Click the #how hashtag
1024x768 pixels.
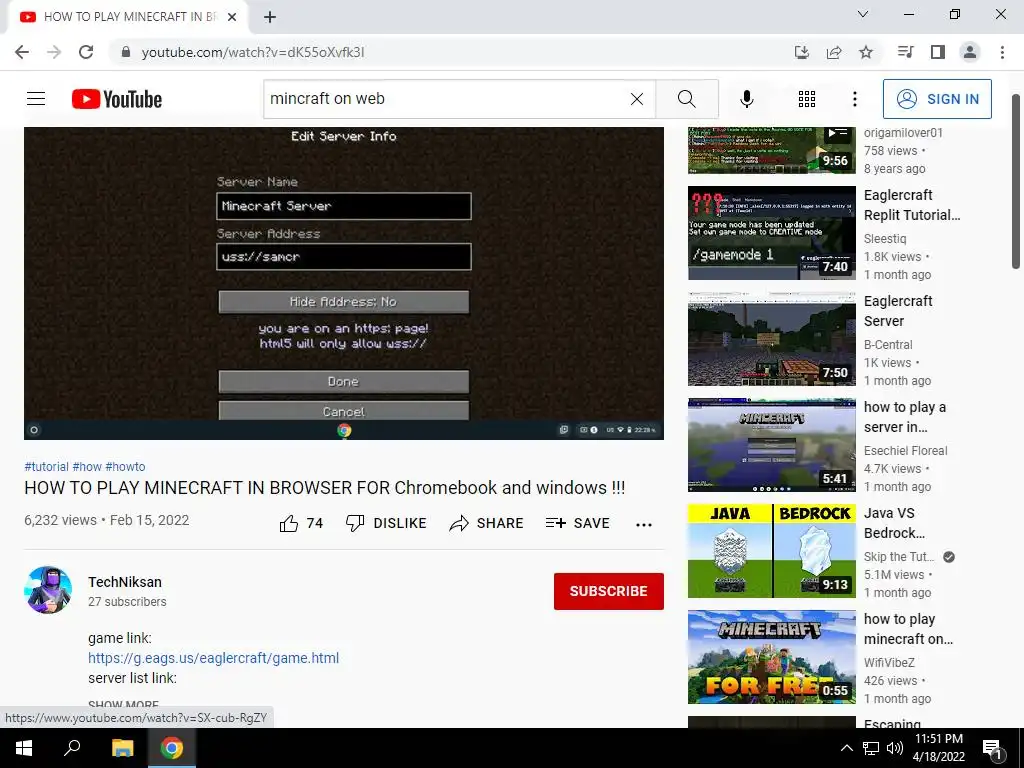point(87,467)
